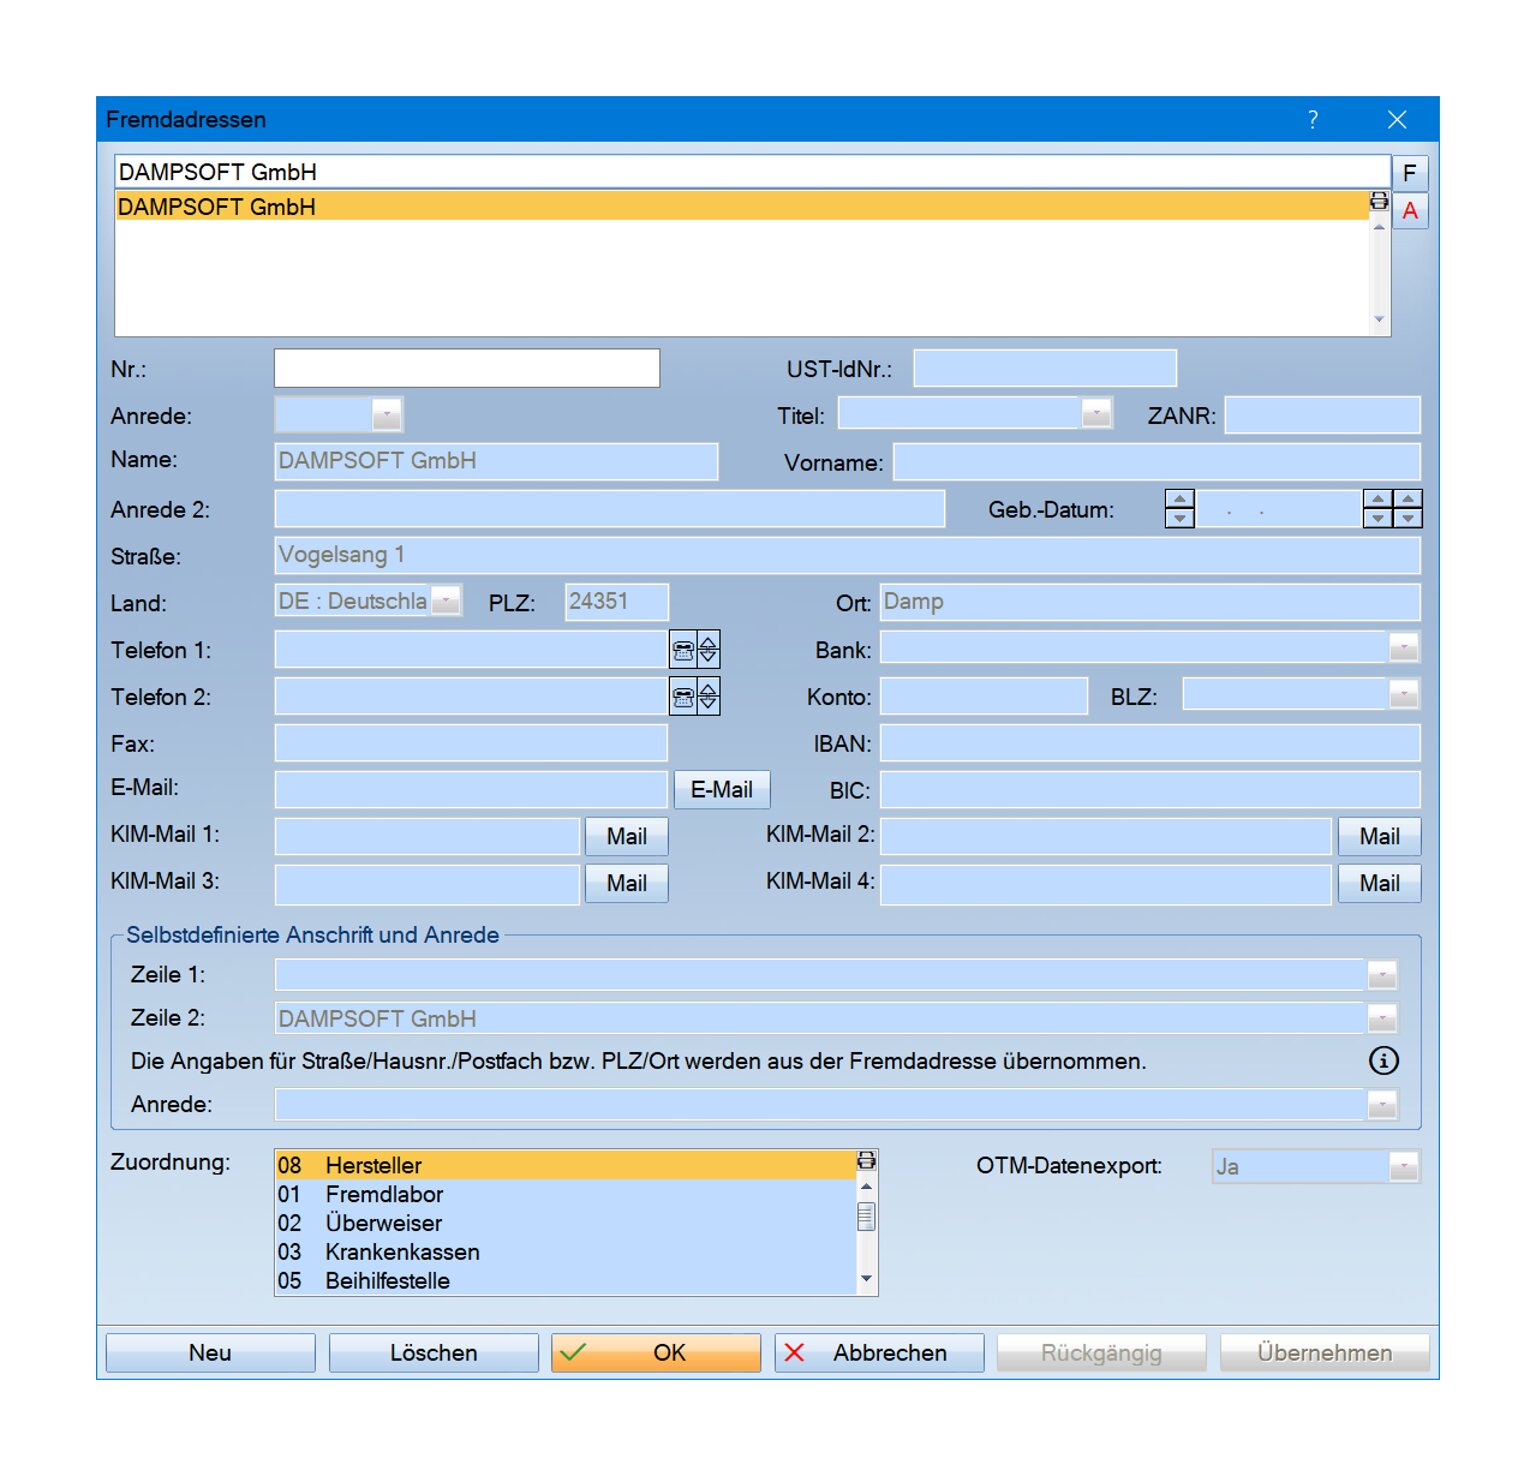Click the Fax input field
1536x1476 pixels.
(471, 743)
